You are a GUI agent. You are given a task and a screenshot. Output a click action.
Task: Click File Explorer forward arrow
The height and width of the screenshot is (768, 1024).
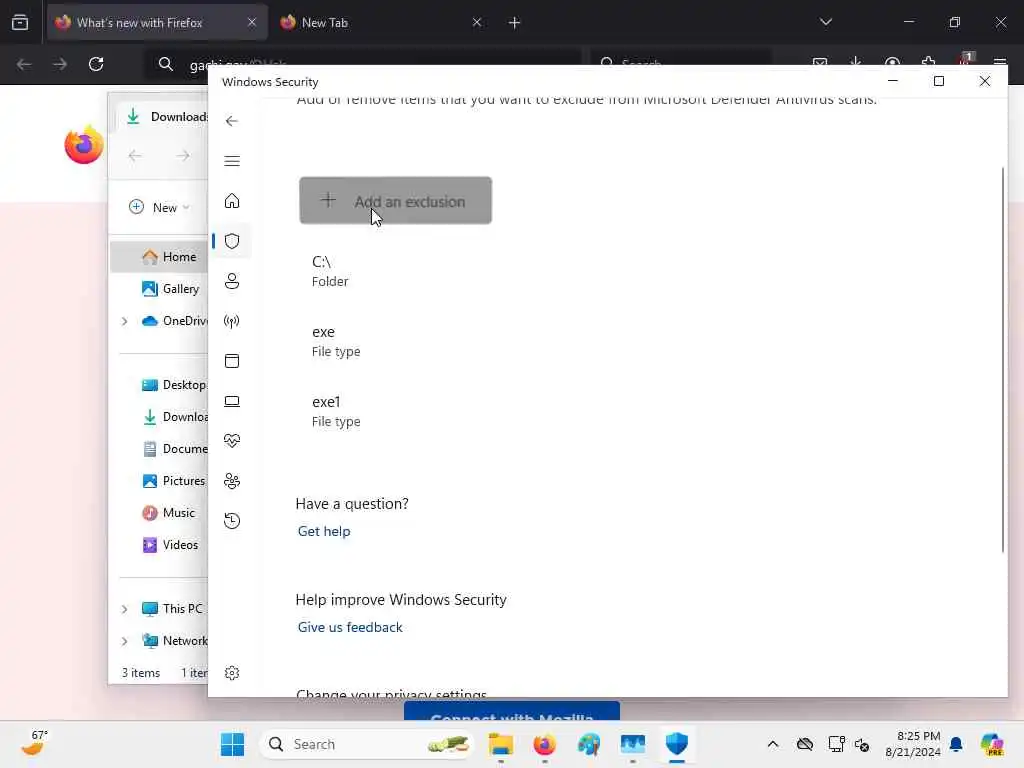183,155
